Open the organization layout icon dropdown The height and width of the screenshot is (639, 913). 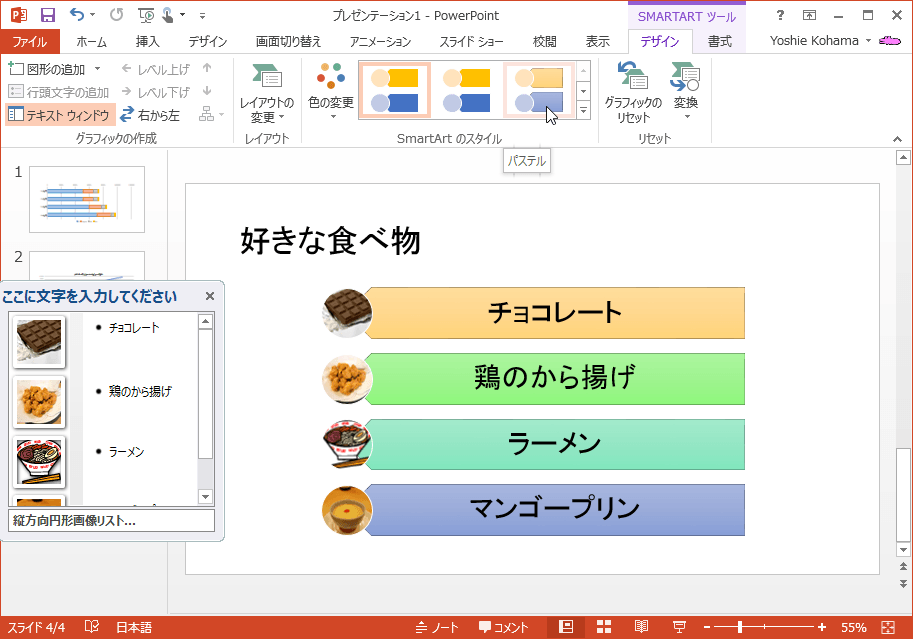pyautogui.click(x=211, y=114)
